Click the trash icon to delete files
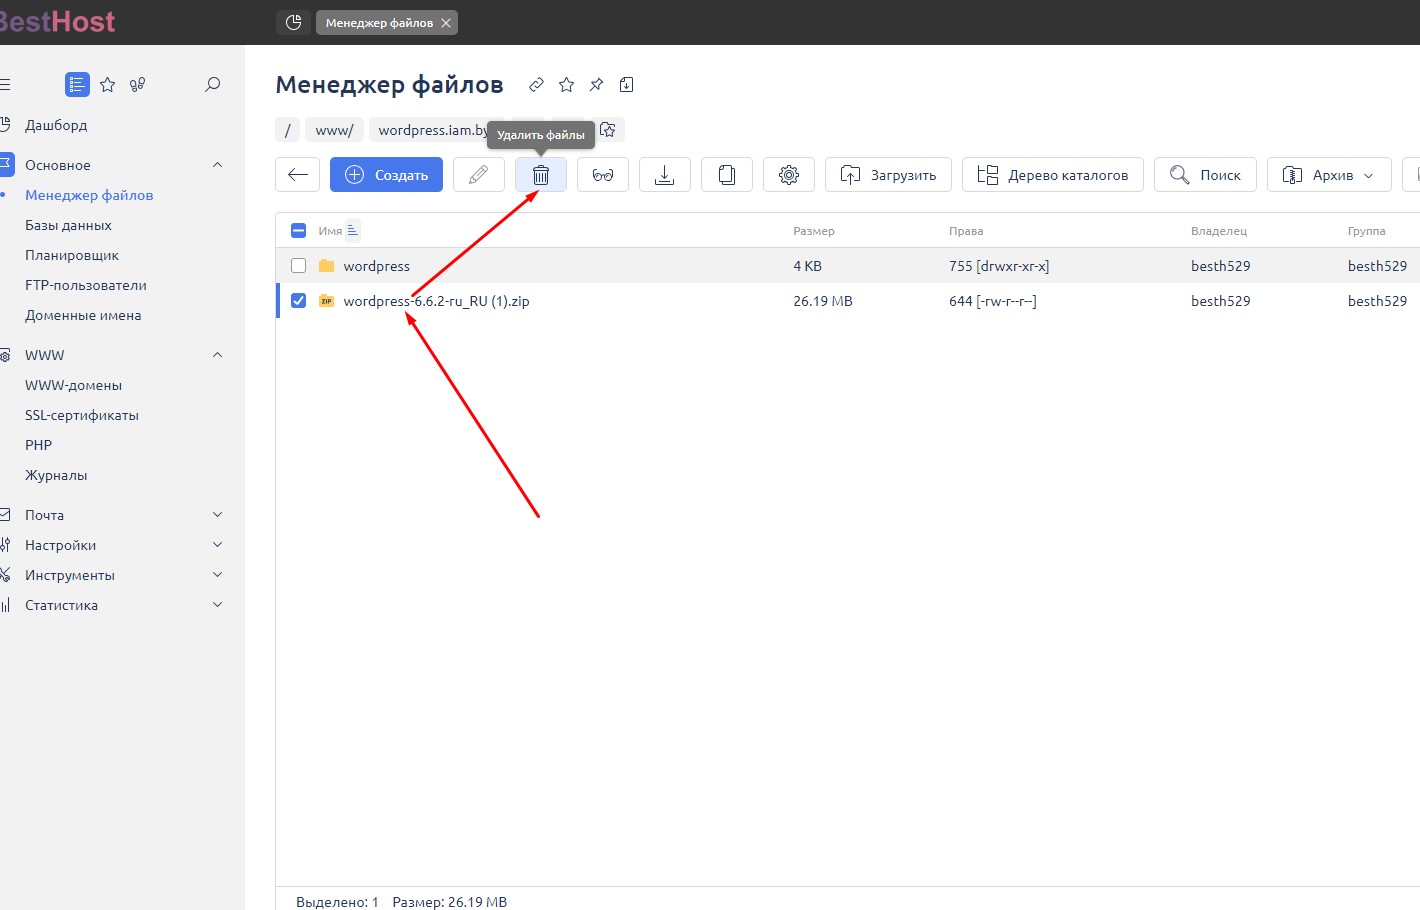 (x=541, y=175)
